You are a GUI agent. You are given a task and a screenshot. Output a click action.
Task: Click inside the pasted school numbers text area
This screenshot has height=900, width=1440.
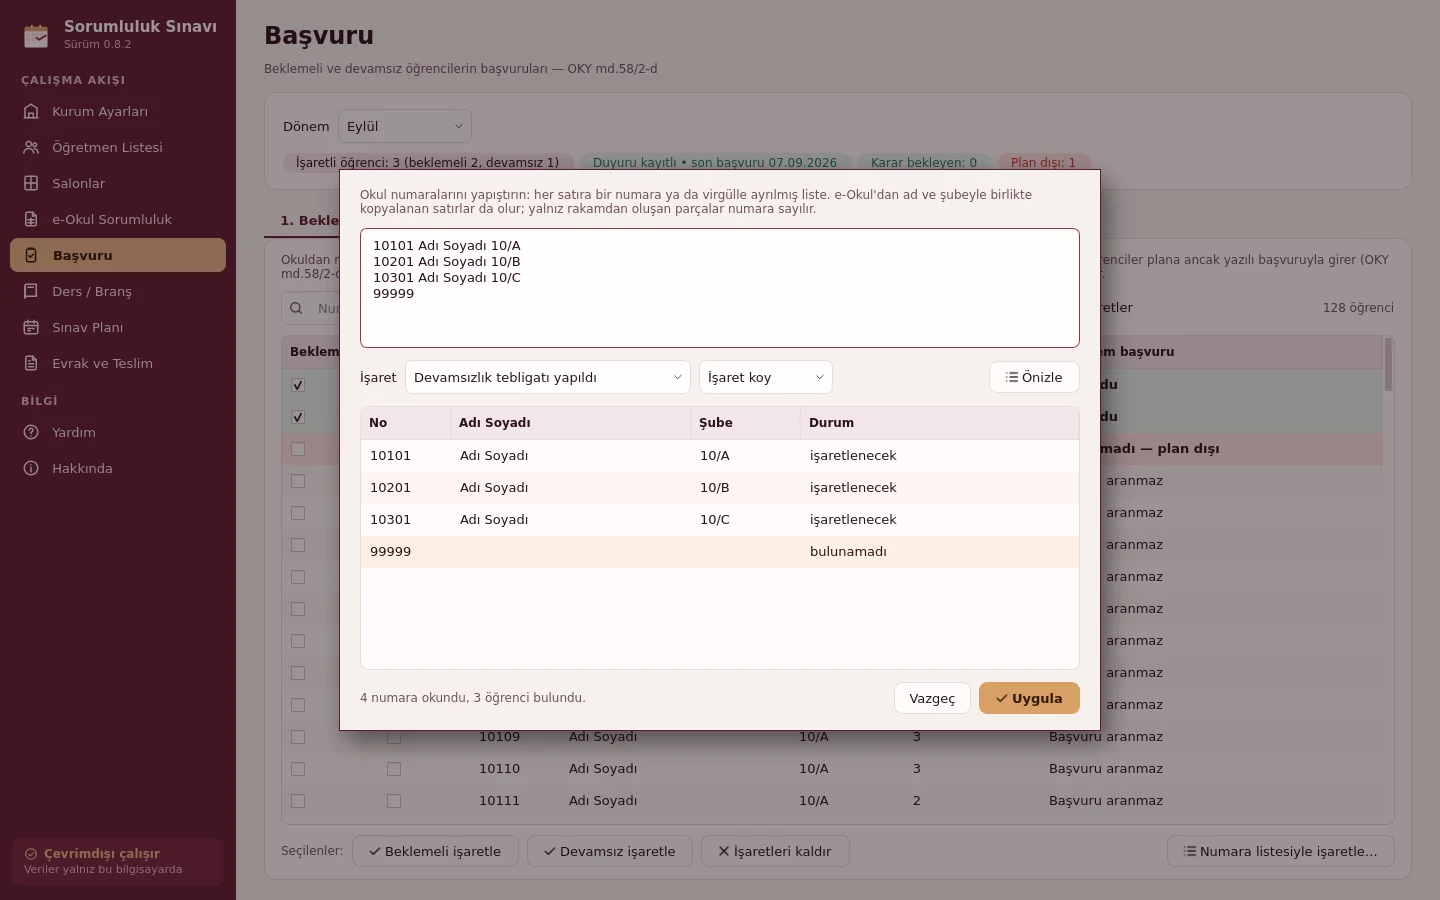(x=720, y=288)
